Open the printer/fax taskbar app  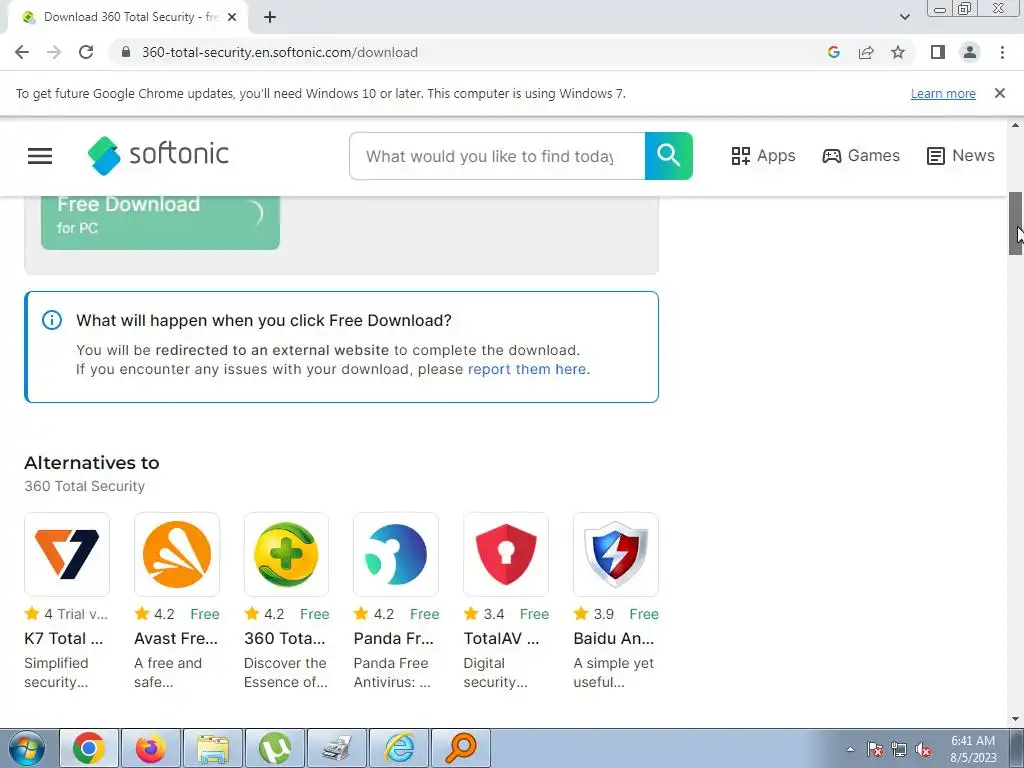[337, 748]
